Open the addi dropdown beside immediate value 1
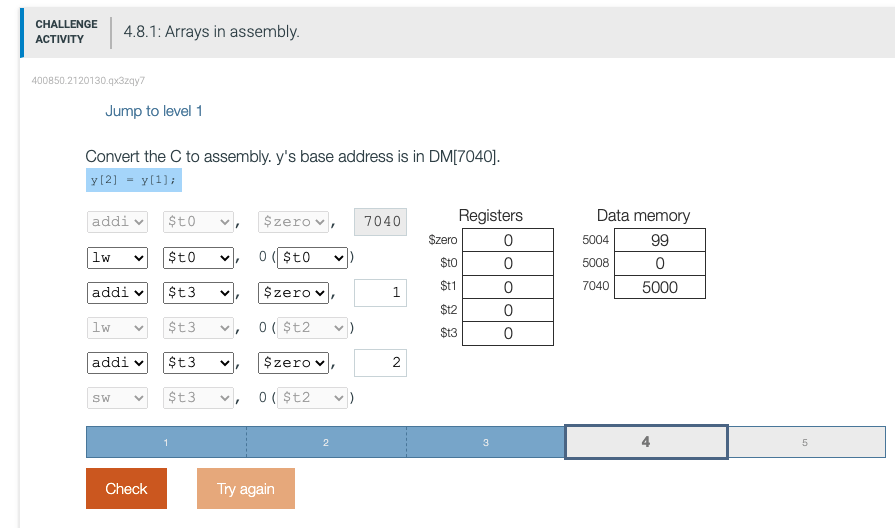Screen dimensions: 895x528 [x=117, y=293]
